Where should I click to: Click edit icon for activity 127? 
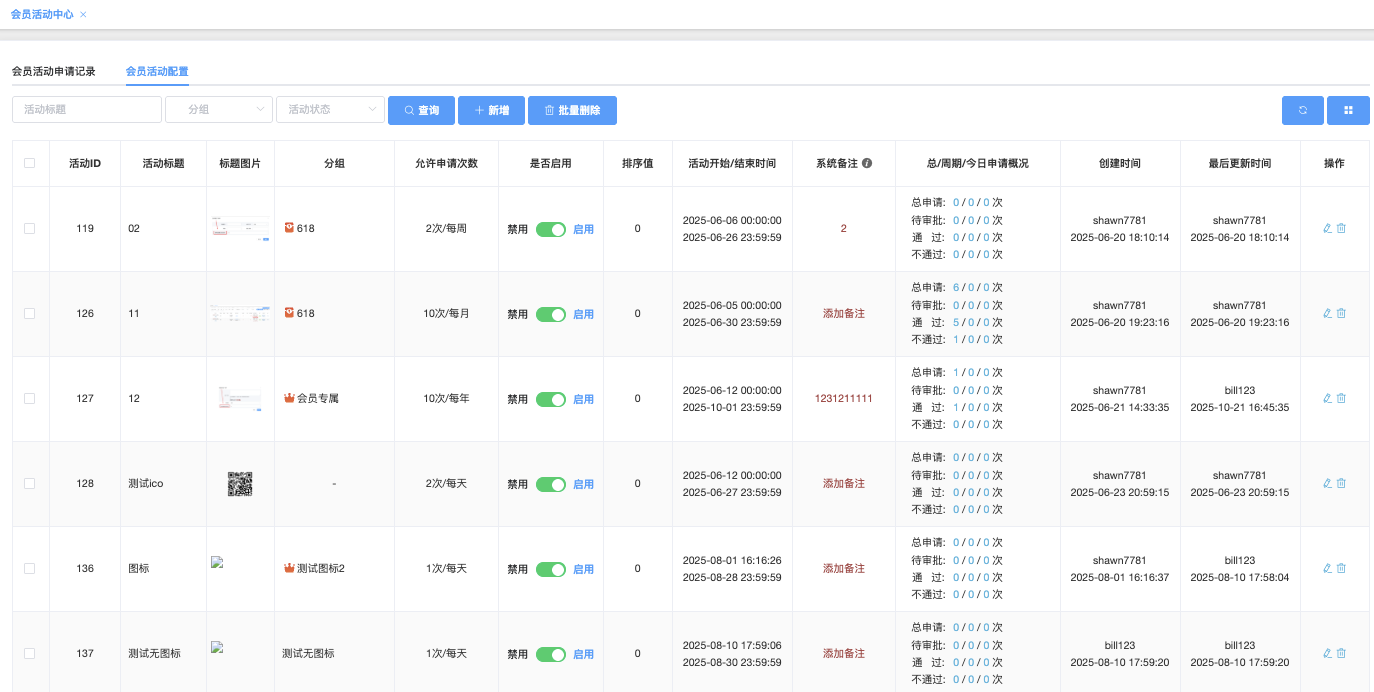click(1327, 398)
